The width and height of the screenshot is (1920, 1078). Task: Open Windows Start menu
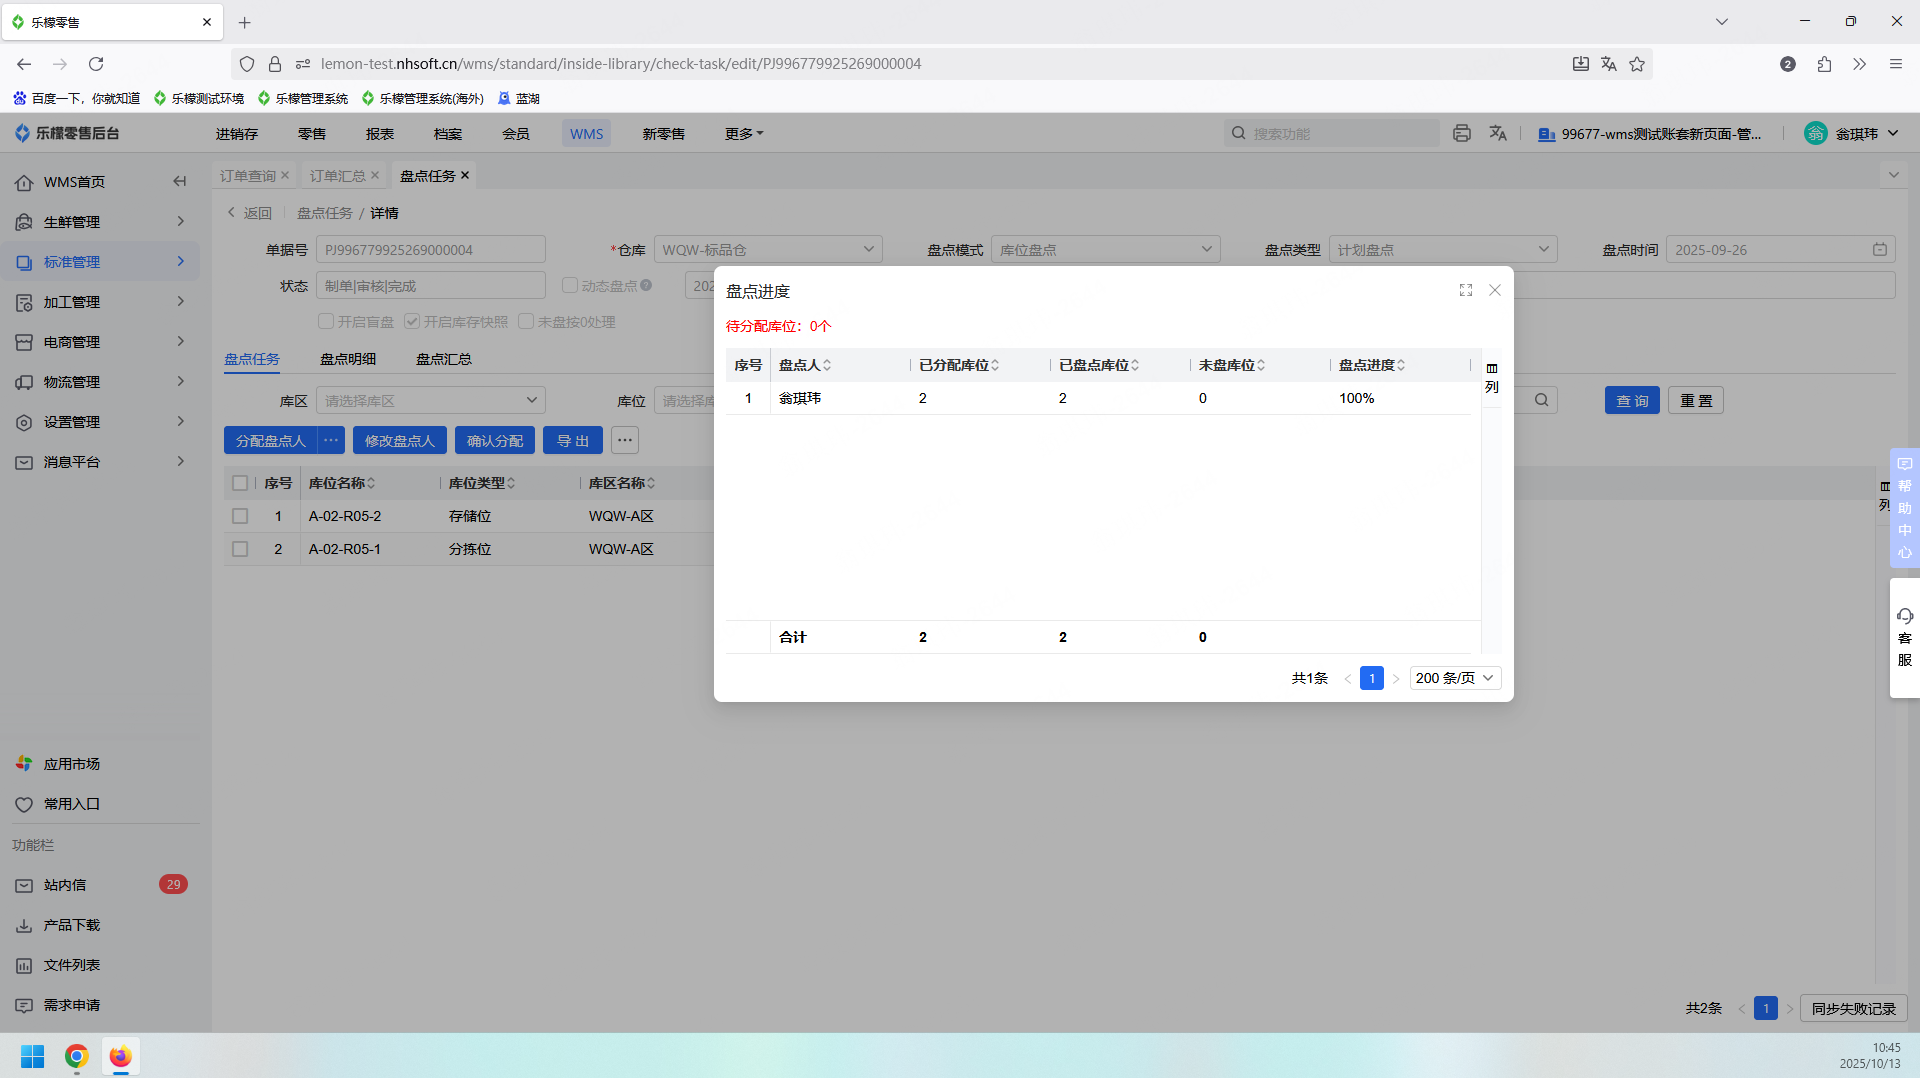click(33, 1056)
